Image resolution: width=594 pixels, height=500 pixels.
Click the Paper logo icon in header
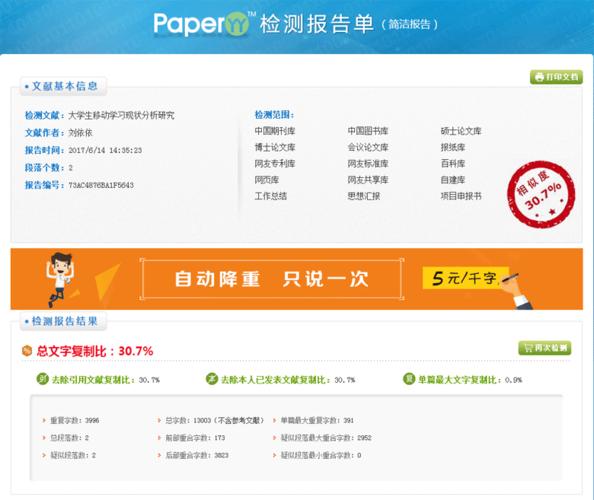(237, 24)
